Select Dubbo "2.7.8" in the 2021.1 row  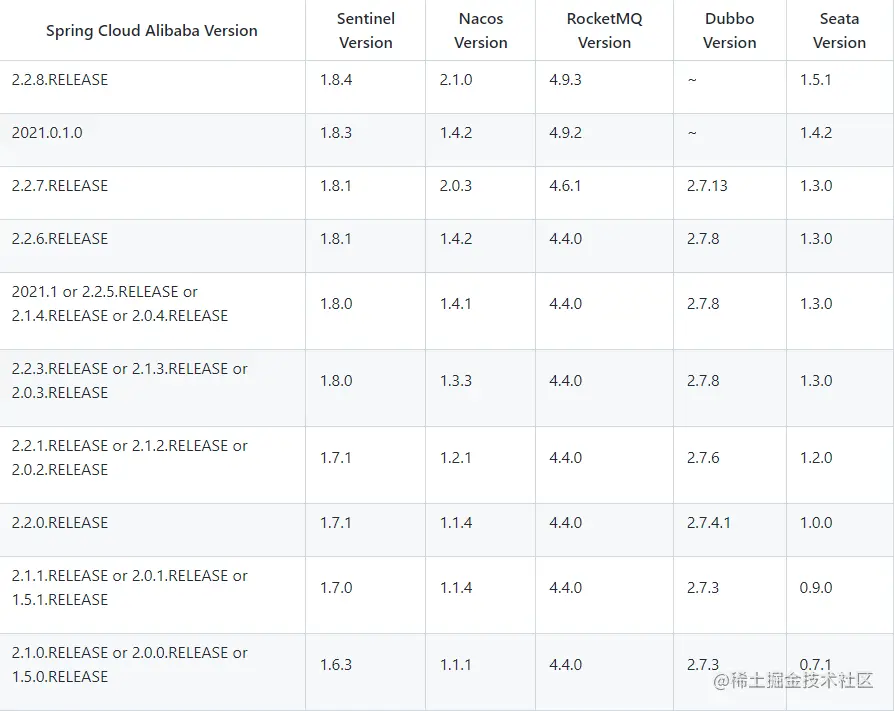(x=703, y=304)
